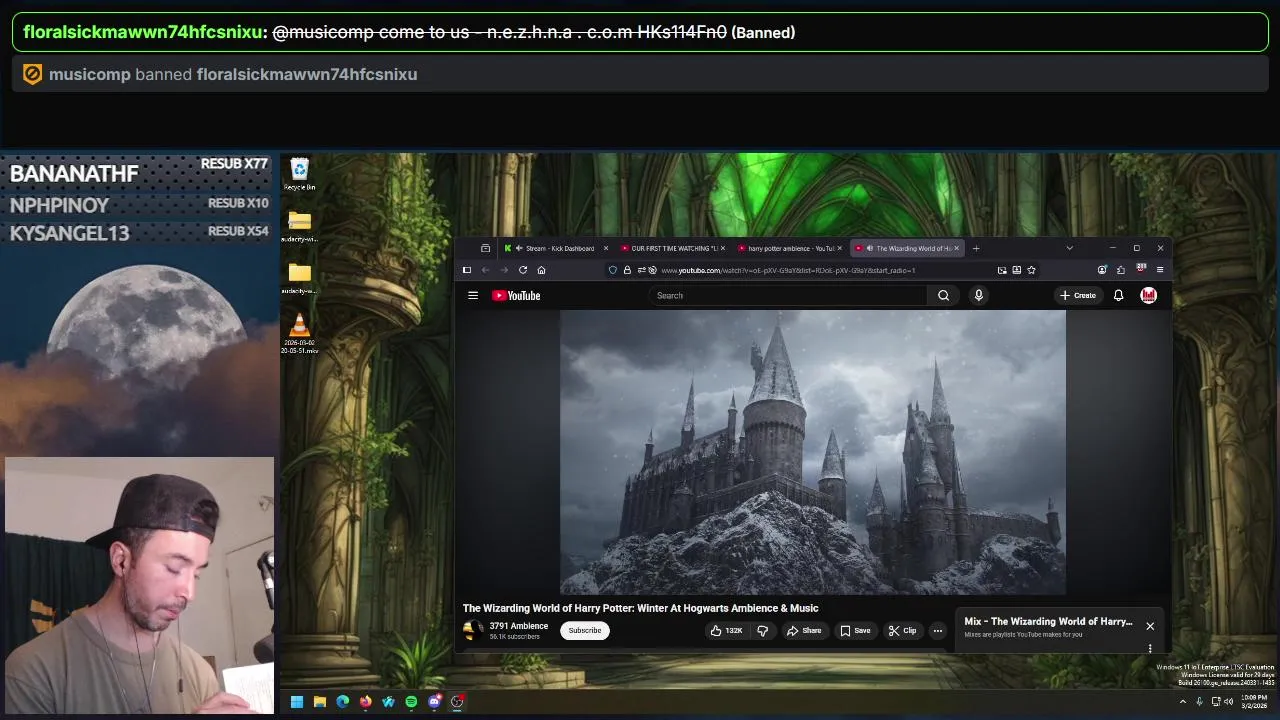
Task: Open Firefox View icon in tab strip
Action: 485,248
